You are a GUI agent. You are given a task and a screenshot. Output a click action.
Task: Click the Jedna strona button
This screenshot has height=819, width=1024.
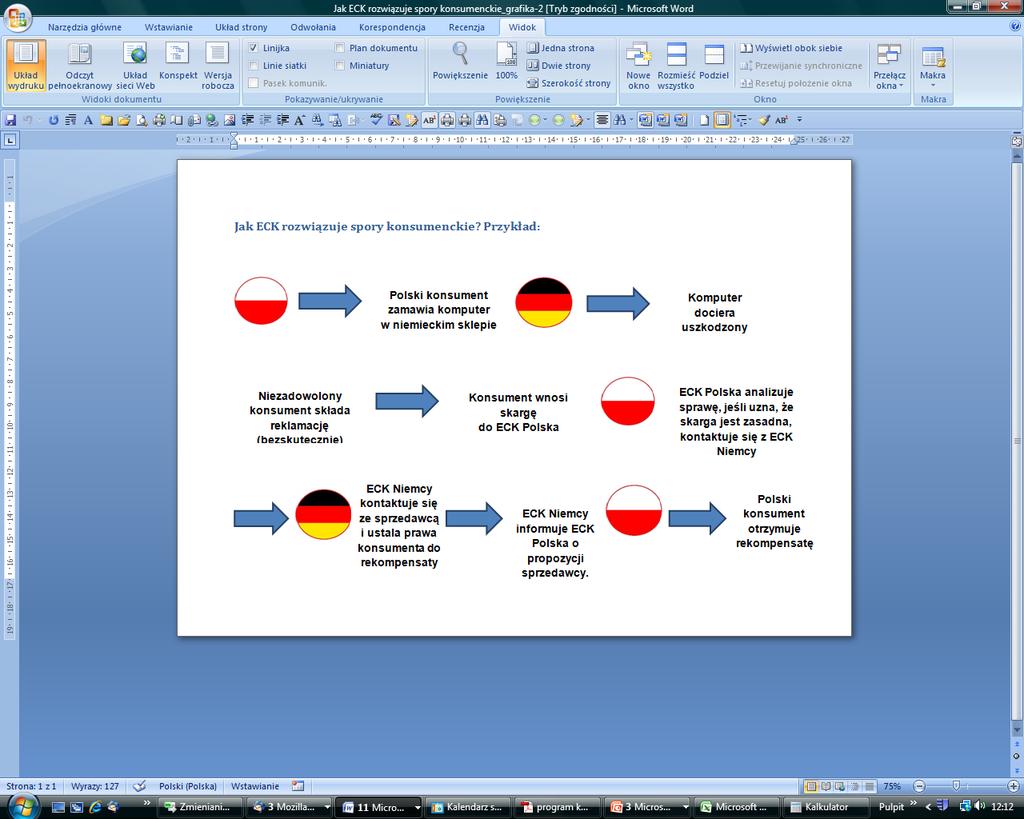coord(560,48)
